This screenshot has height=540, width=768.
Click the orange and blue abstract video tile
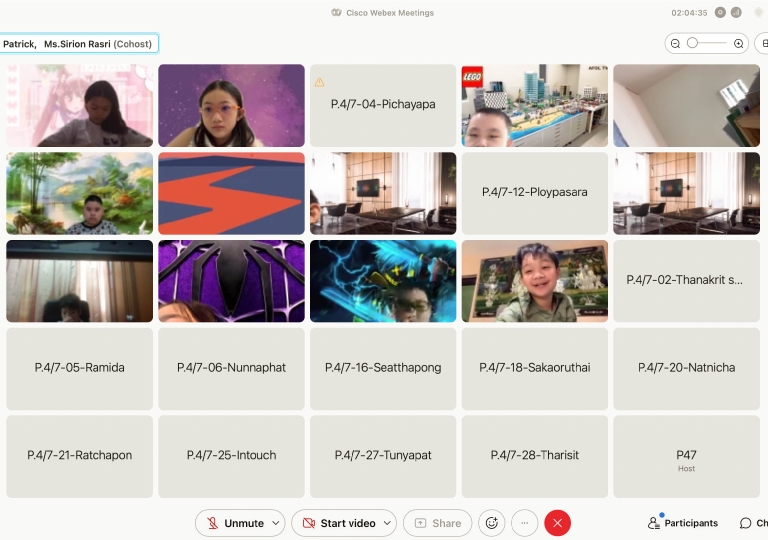pyautogui.click(x=231, y=193)
